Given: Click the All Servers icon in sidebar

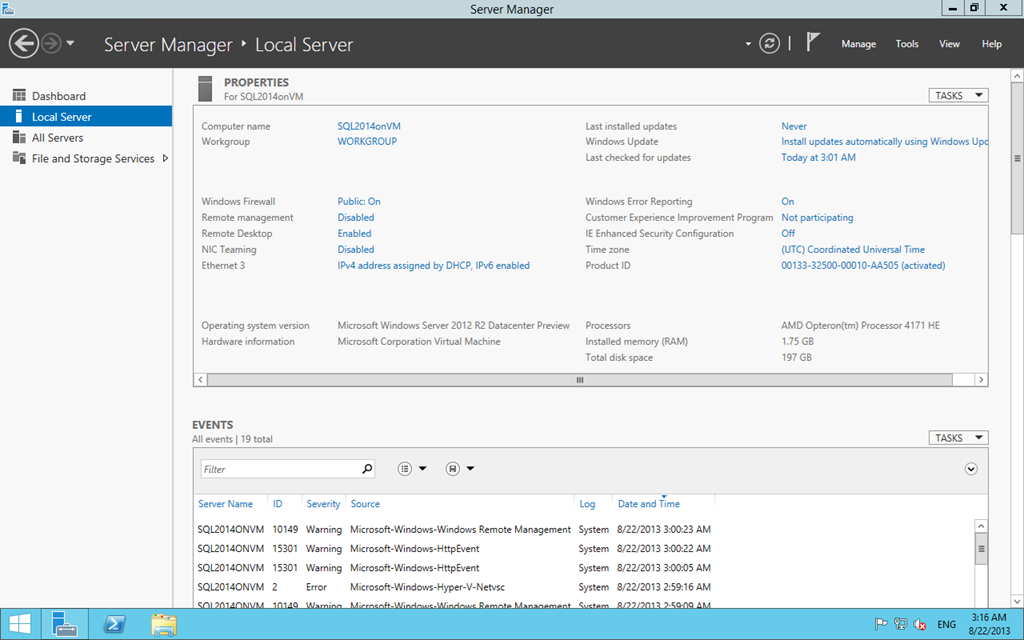Looking at the screenshot, I should [x=20, y=137].
